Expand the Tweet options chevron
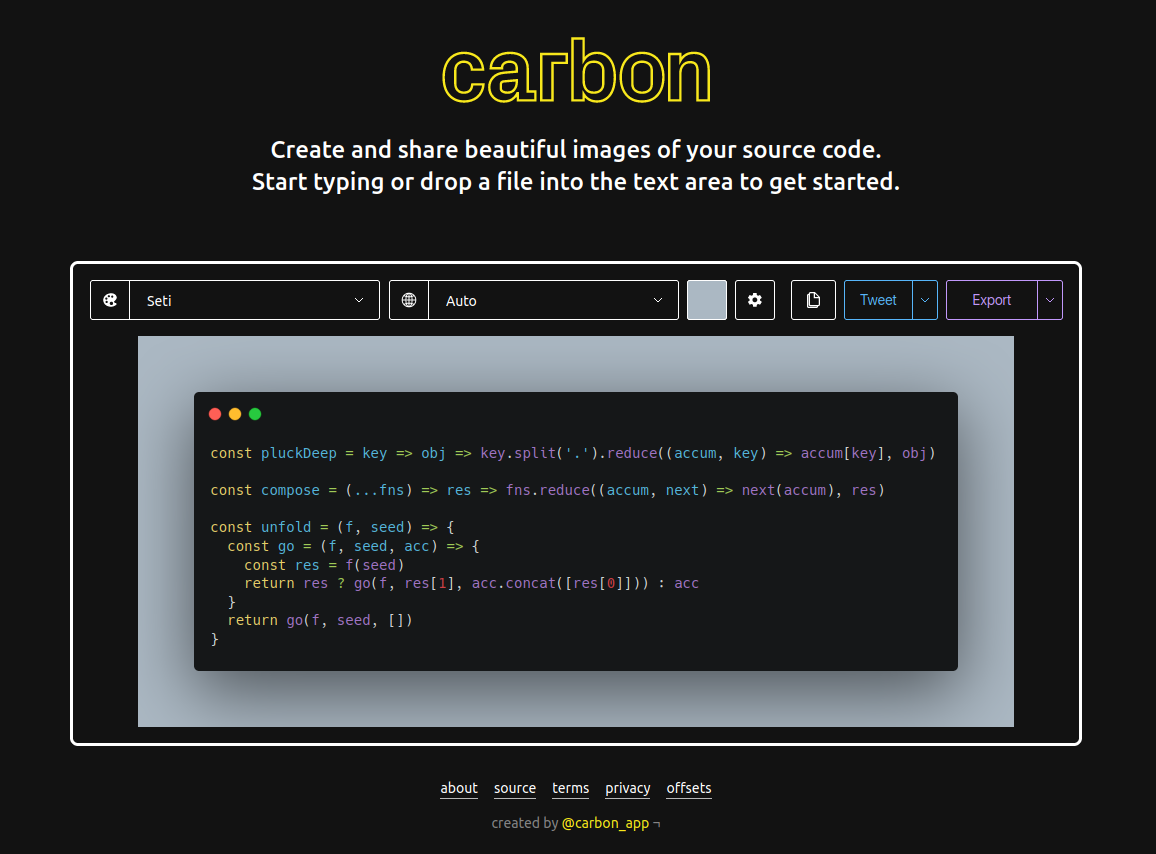The width and height of the screenshot is (1156, 854). (x=925, y=300)
